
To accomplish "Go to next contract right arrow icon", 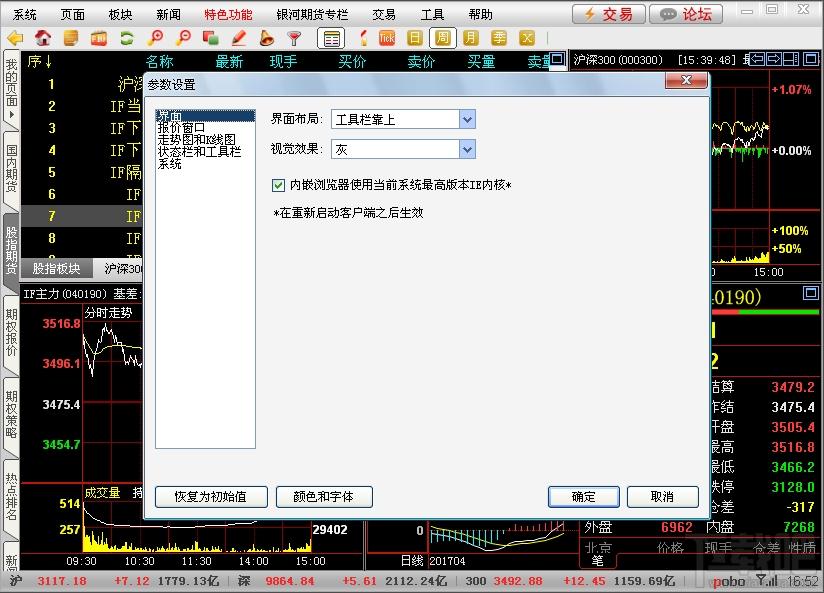I will point(774,59).
